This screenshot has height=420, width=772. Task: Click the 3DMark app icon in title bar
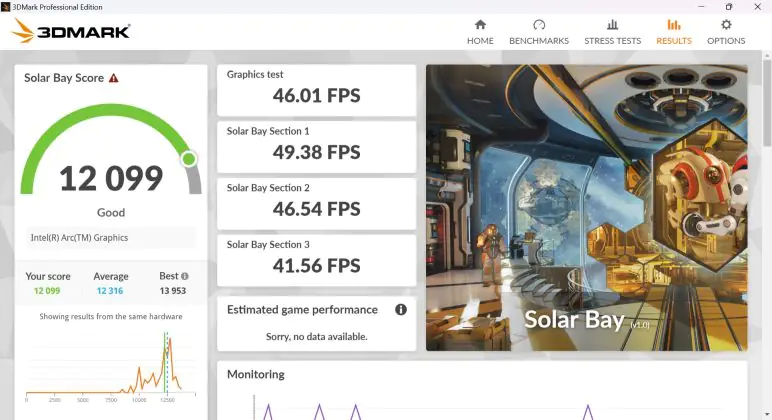pyautogui.click(x=5, y=7)
